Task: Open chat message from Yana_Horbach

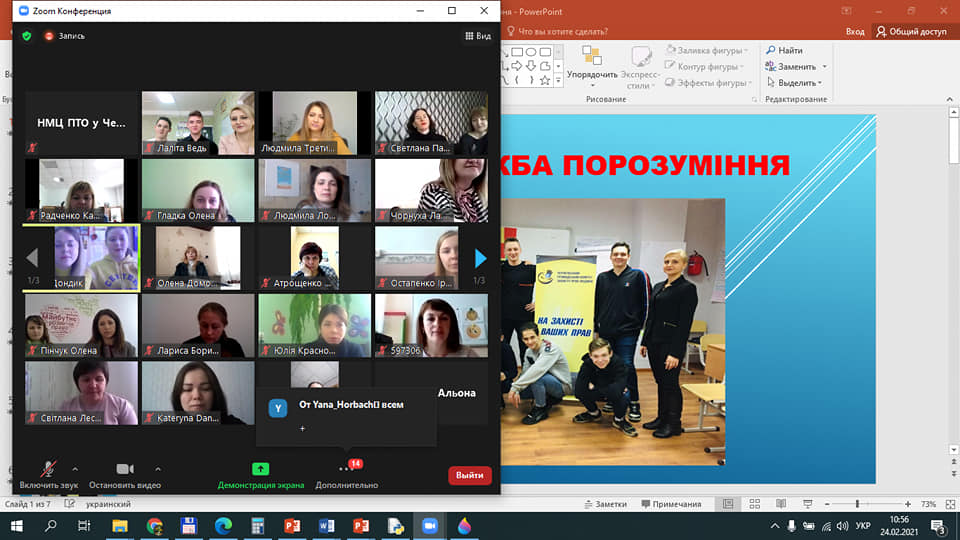Action: point(346,416)
